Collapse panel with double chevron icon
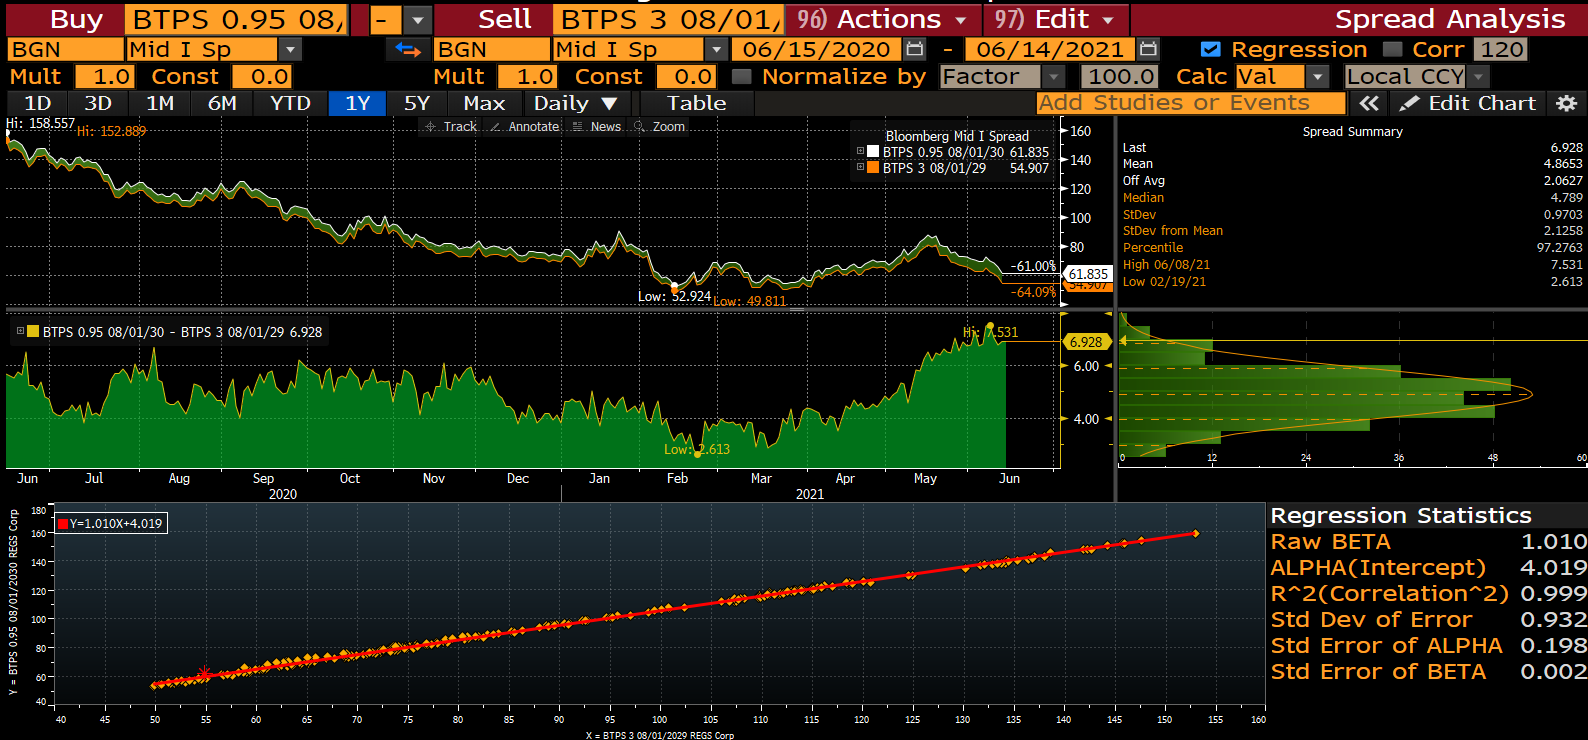Viewport: 1588px width, 740px height. click(x=1369, y=103)
